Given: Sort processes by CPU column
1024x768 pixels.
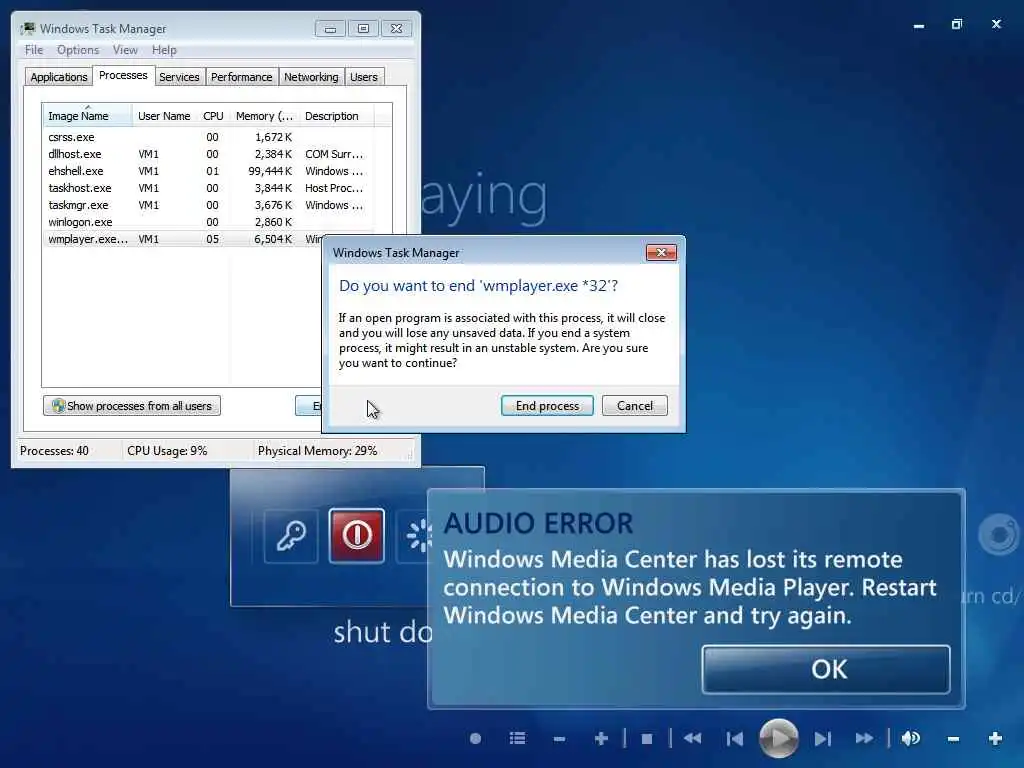Looking at the screenshot, I should [x=214, y=116].
